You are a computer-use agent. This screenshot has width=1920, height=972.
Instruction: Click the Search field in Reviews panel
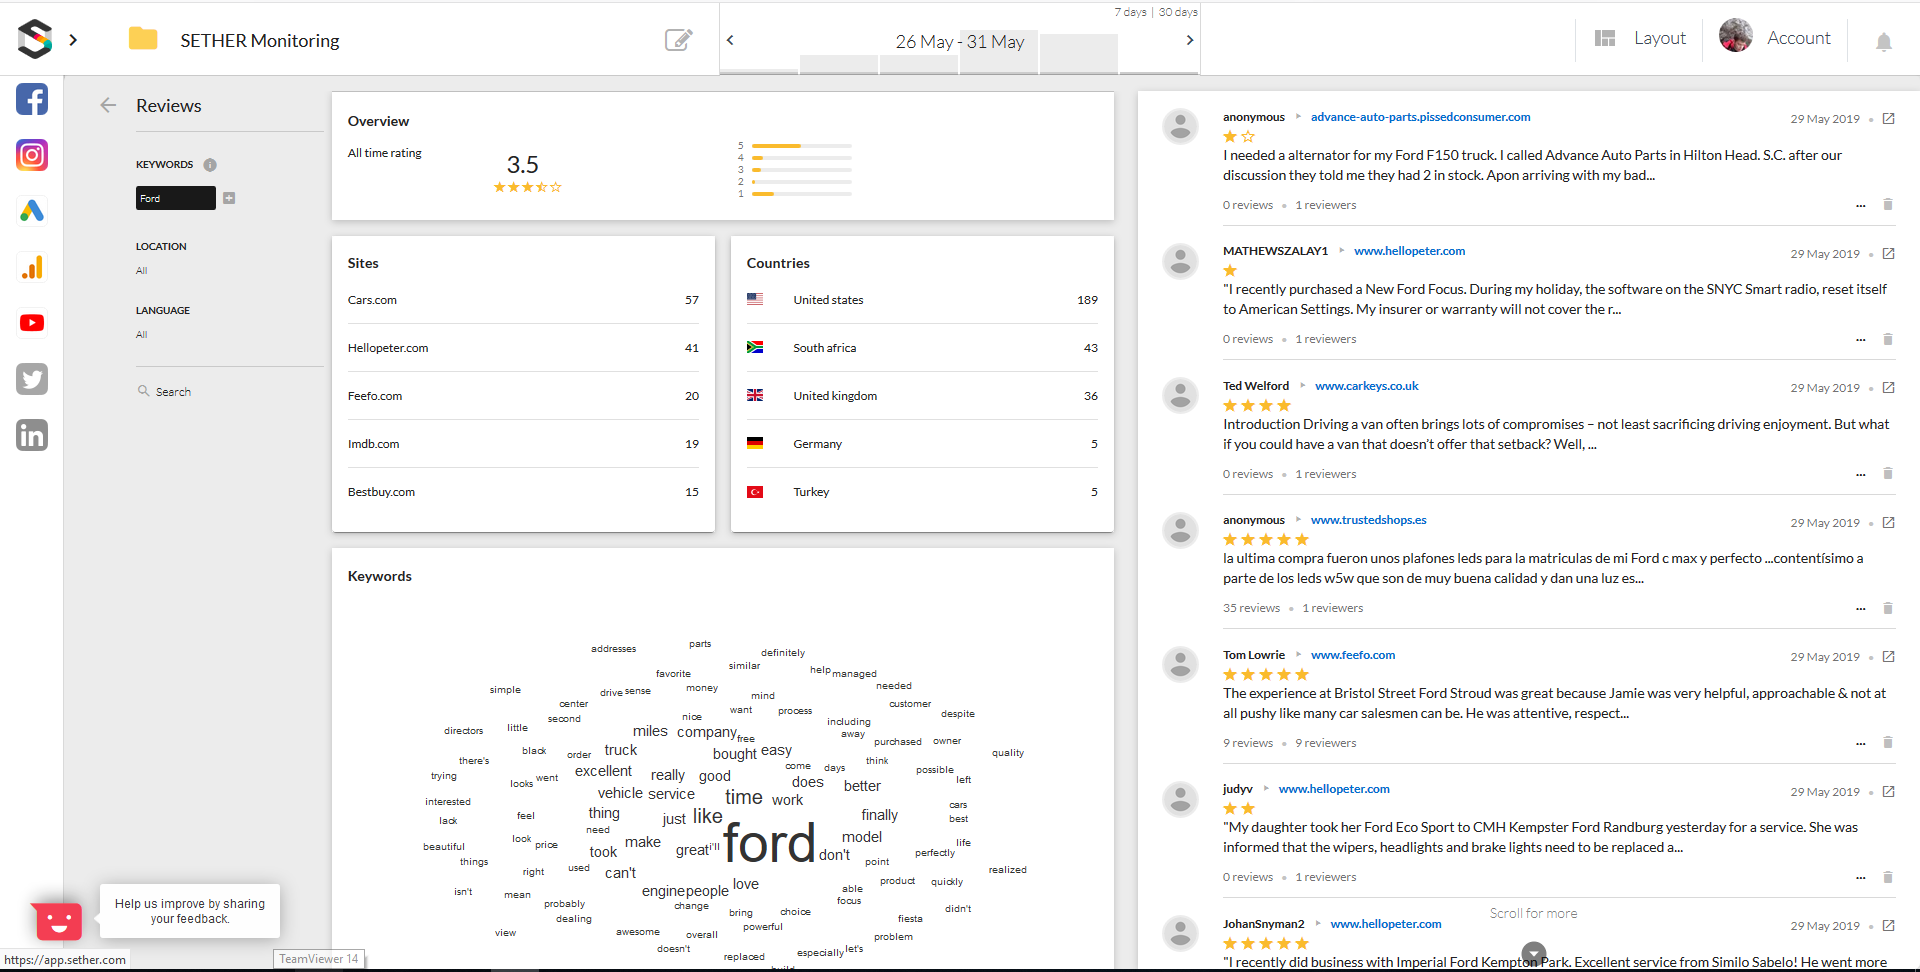[228, 392]
